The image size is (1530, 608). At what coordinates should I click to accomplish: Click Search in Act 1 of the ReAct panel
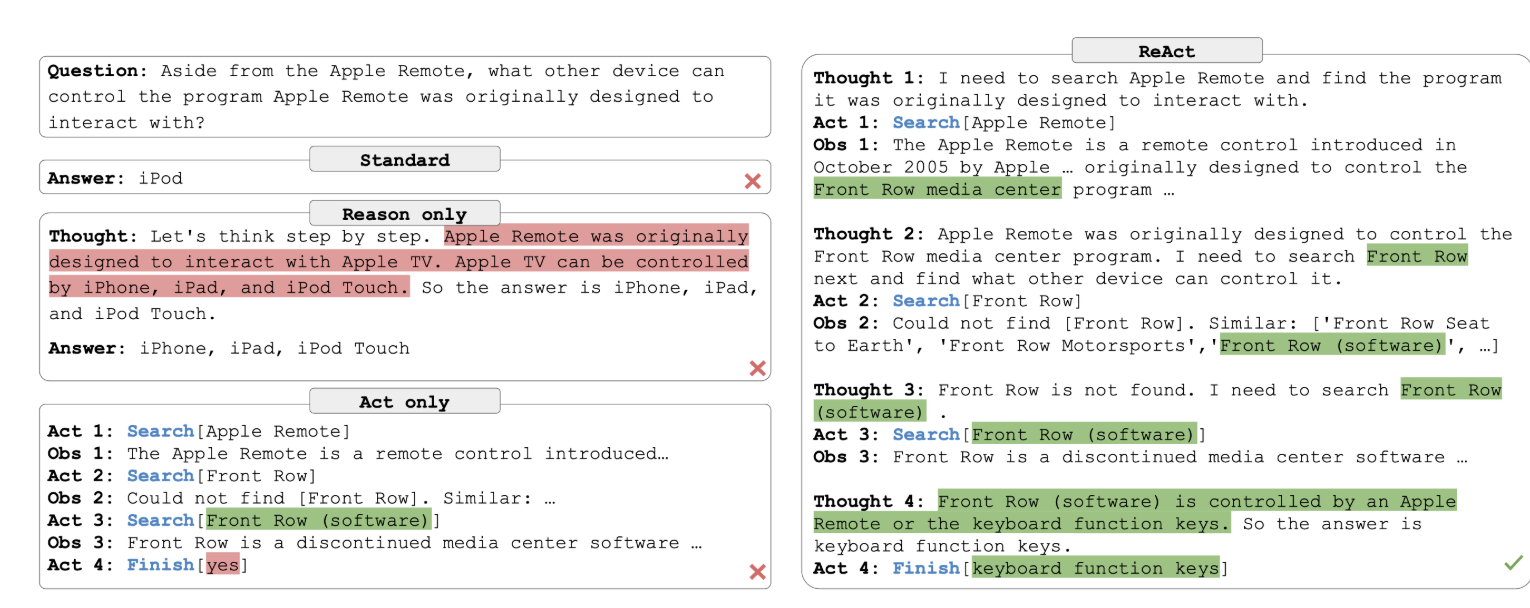(x=926, y=123)
